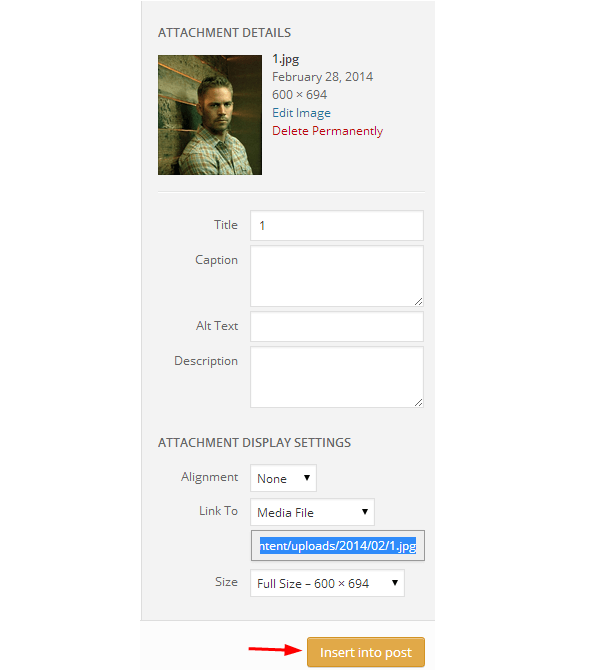
Task: Click the Delete Permanently link
Action: 327,131
